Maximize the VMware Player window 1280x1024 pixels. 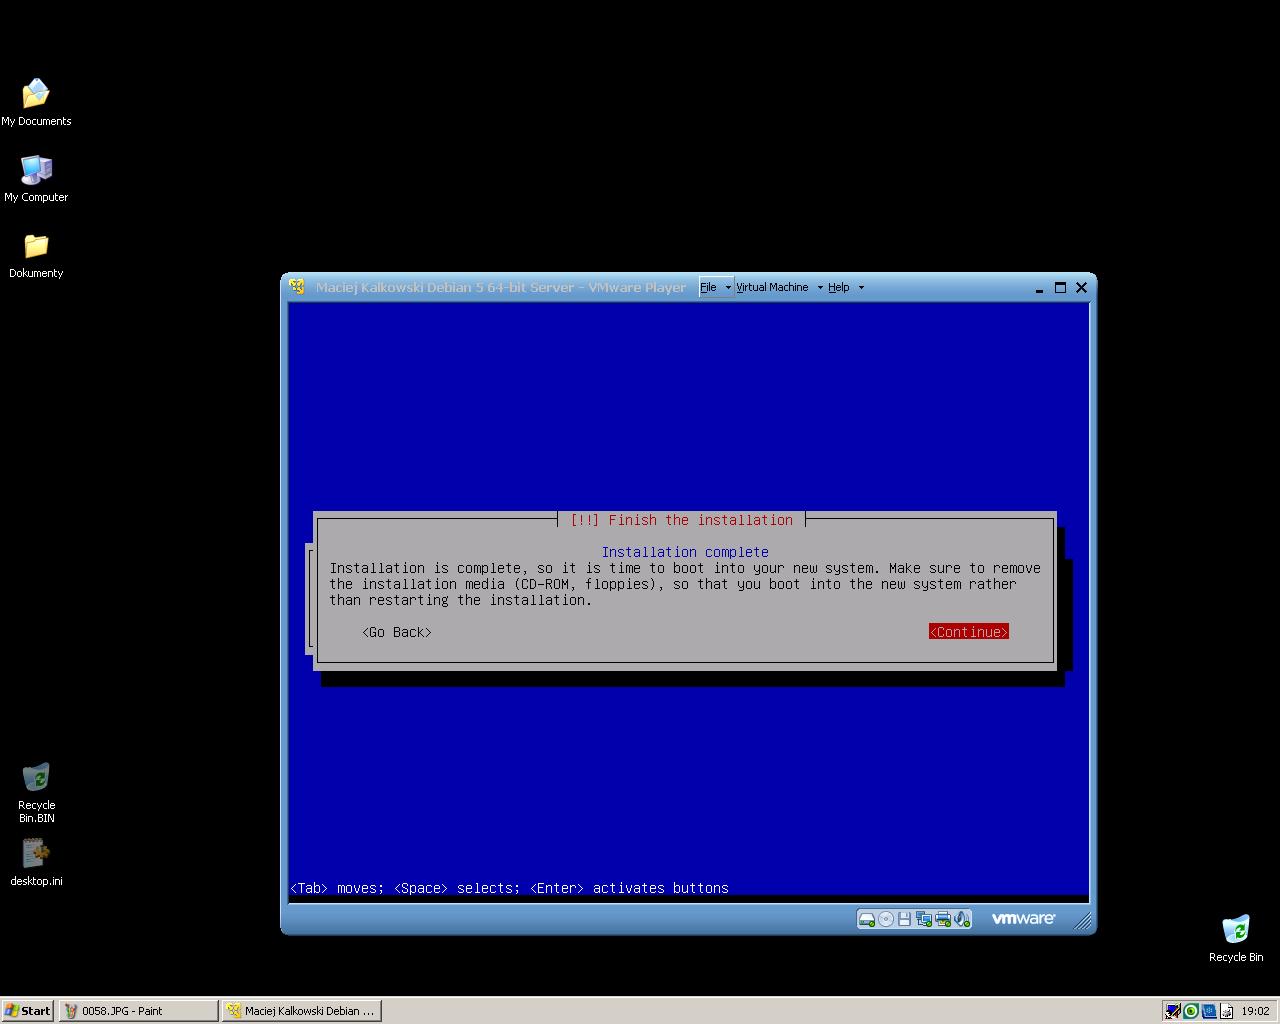tap(1060, 288)
